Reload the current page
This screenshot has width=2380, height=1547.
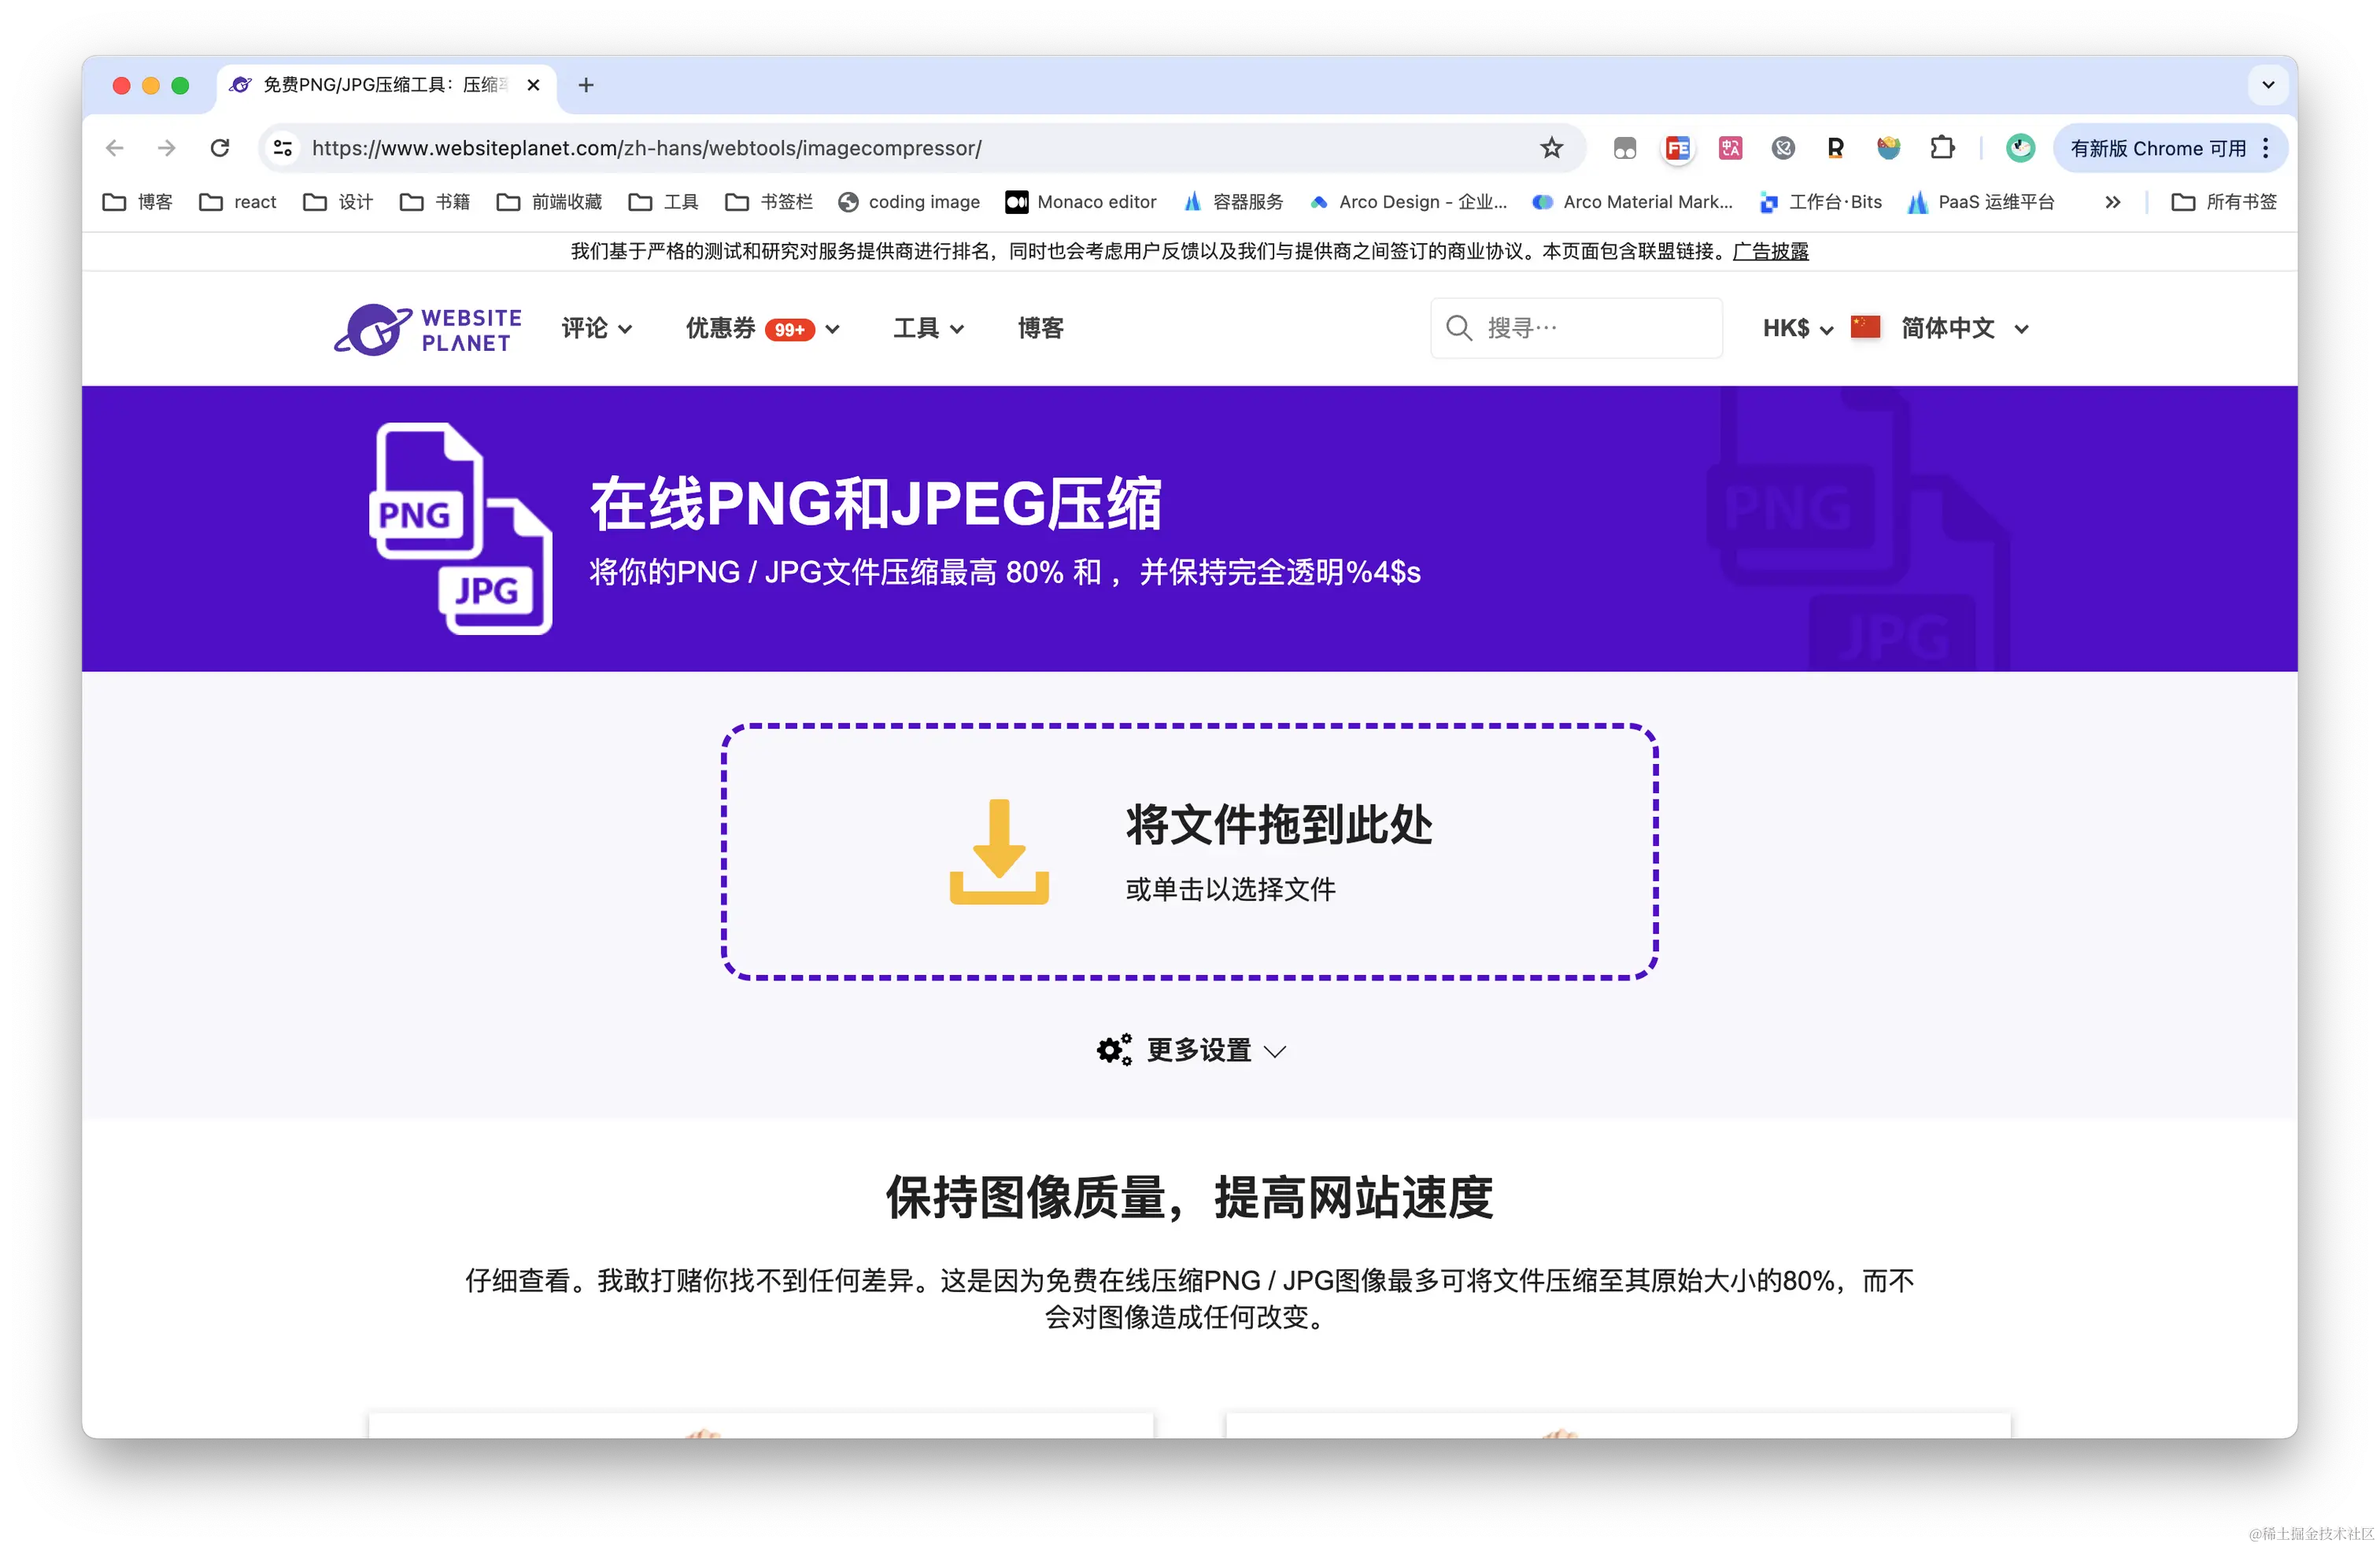(x=220, y=148)
